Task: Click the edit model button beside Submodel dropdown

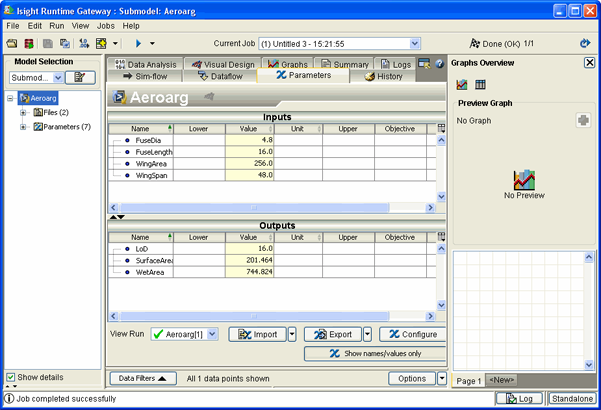Action: (79, 77)
